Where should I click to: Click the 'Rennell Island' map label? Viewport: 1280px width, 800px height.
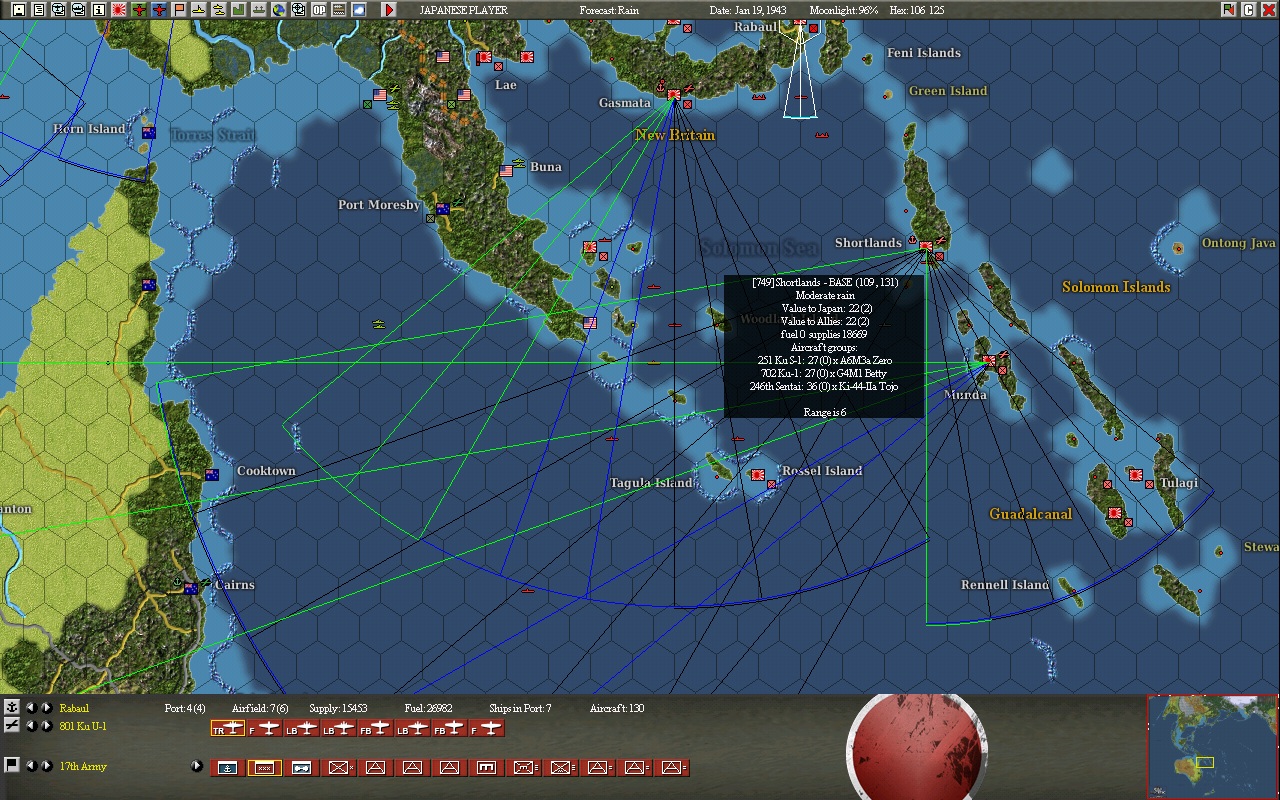(1005, 585)
